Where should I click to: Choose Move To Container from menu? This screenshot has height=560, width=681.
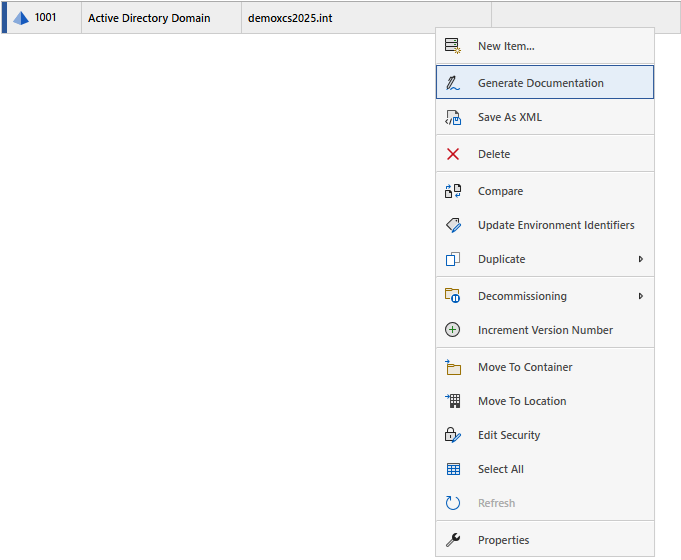(525, 367)
